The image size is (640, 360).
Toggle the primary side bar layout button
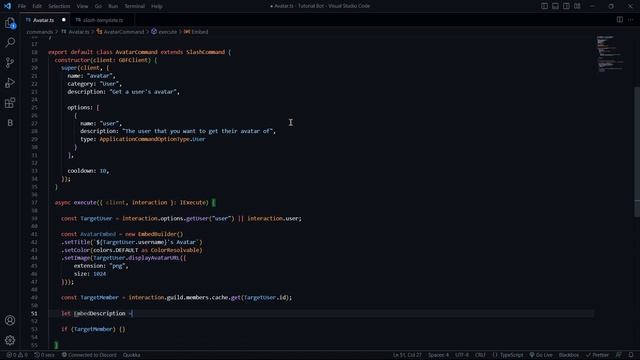pyautogui.click(x=544, y=6)
